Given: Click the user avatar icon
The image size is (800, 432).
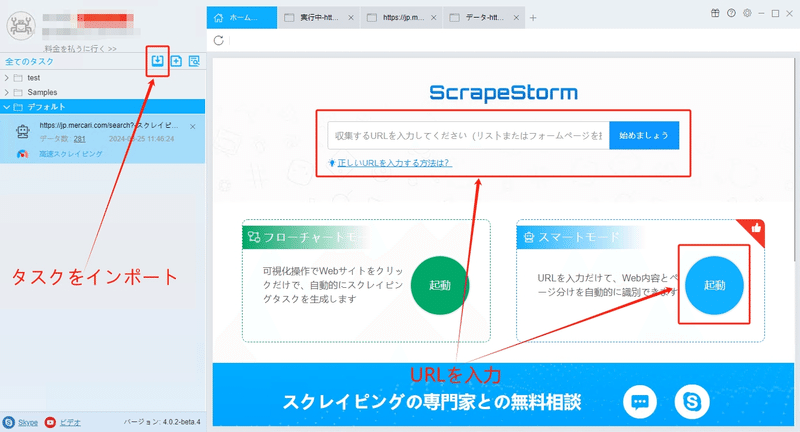Looking at the screenshot, I should 21,26.
